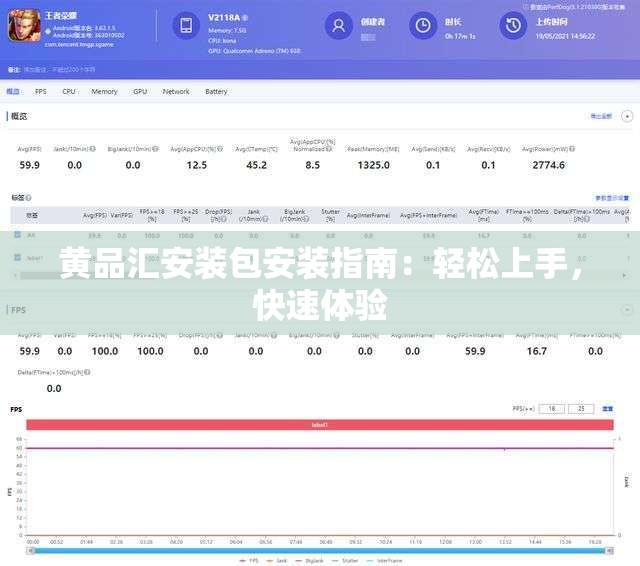Click the Avg(AppCPU) value 12.5

click(x=197, y=165)
